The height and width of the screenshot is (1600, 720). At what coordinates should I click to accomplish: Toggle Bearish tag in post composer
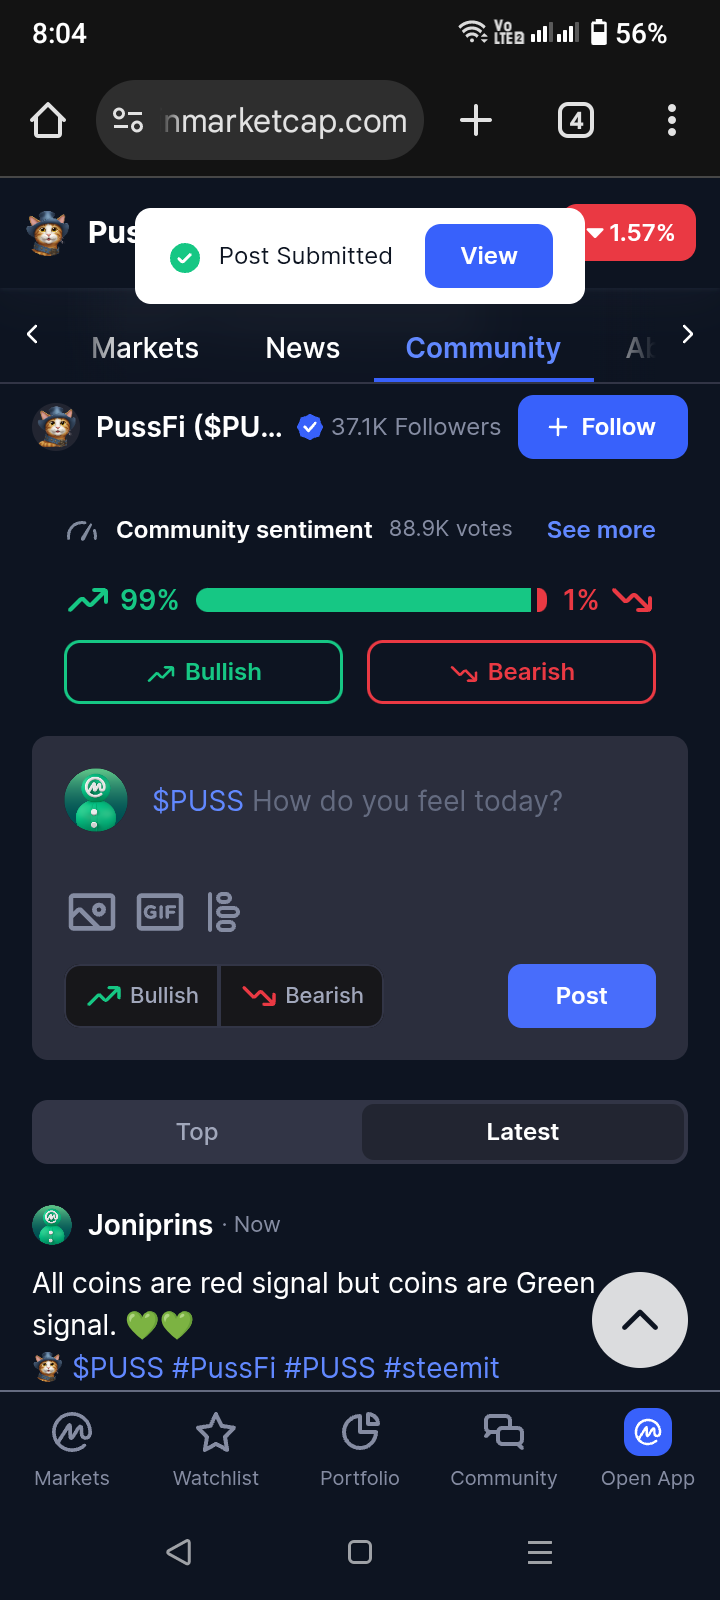click(x=302, y=996)
